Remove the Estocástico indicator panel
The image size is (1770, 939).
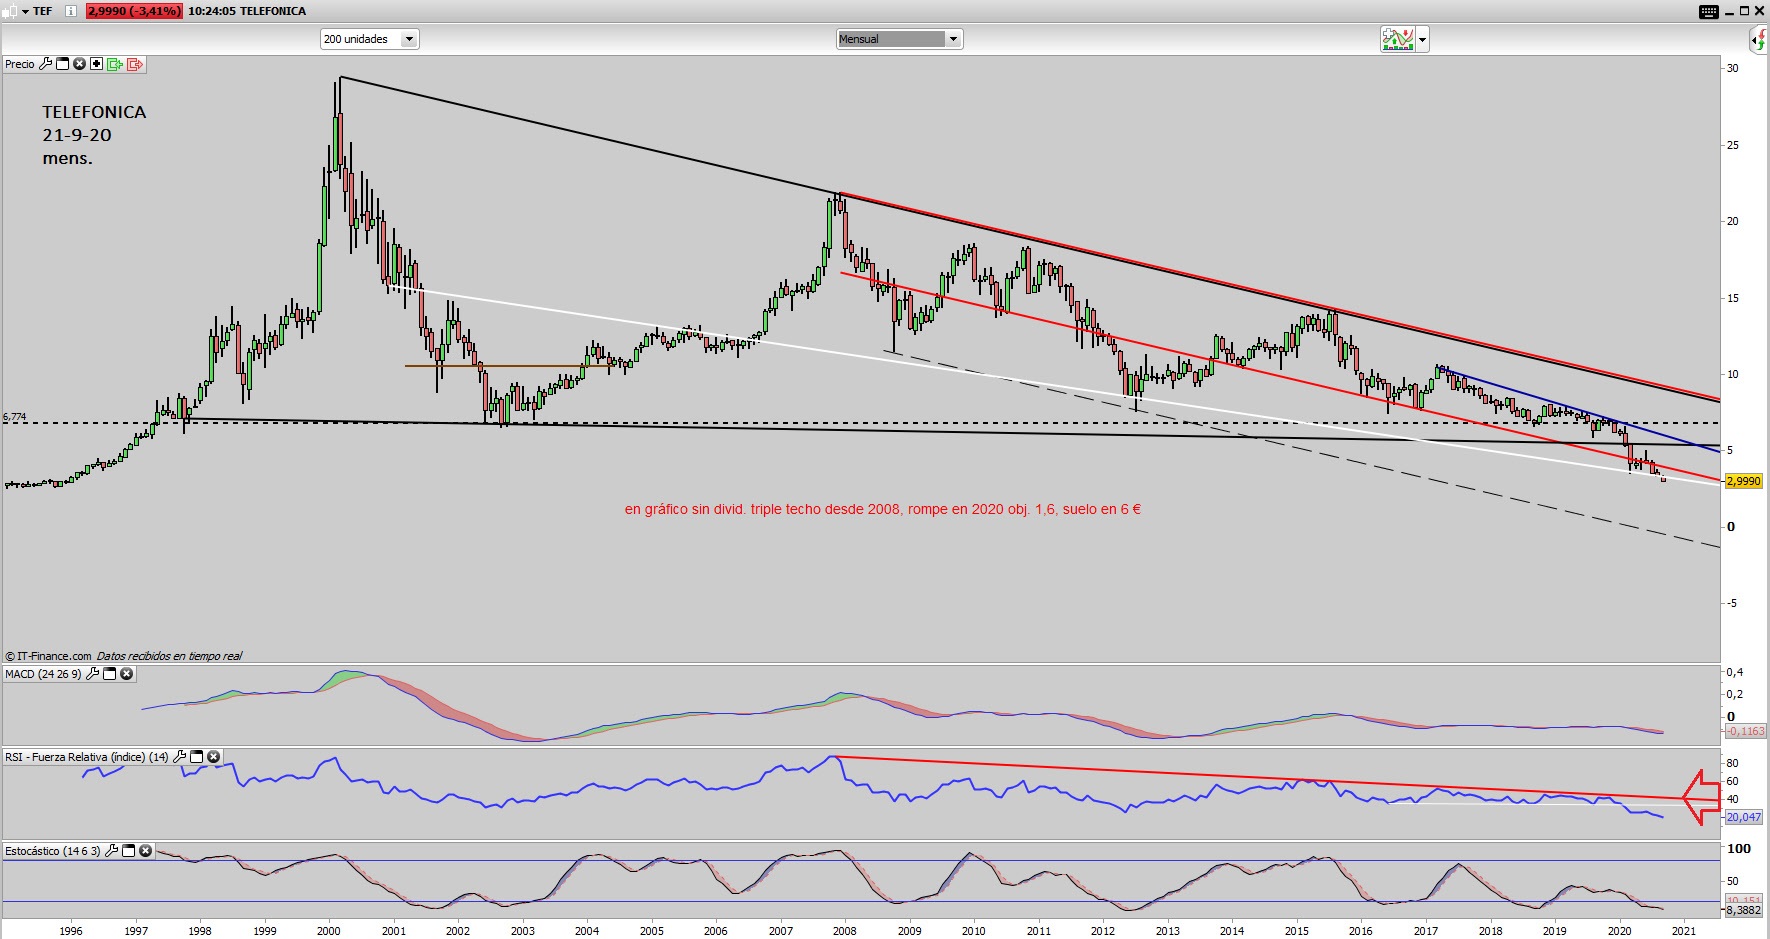146,851
